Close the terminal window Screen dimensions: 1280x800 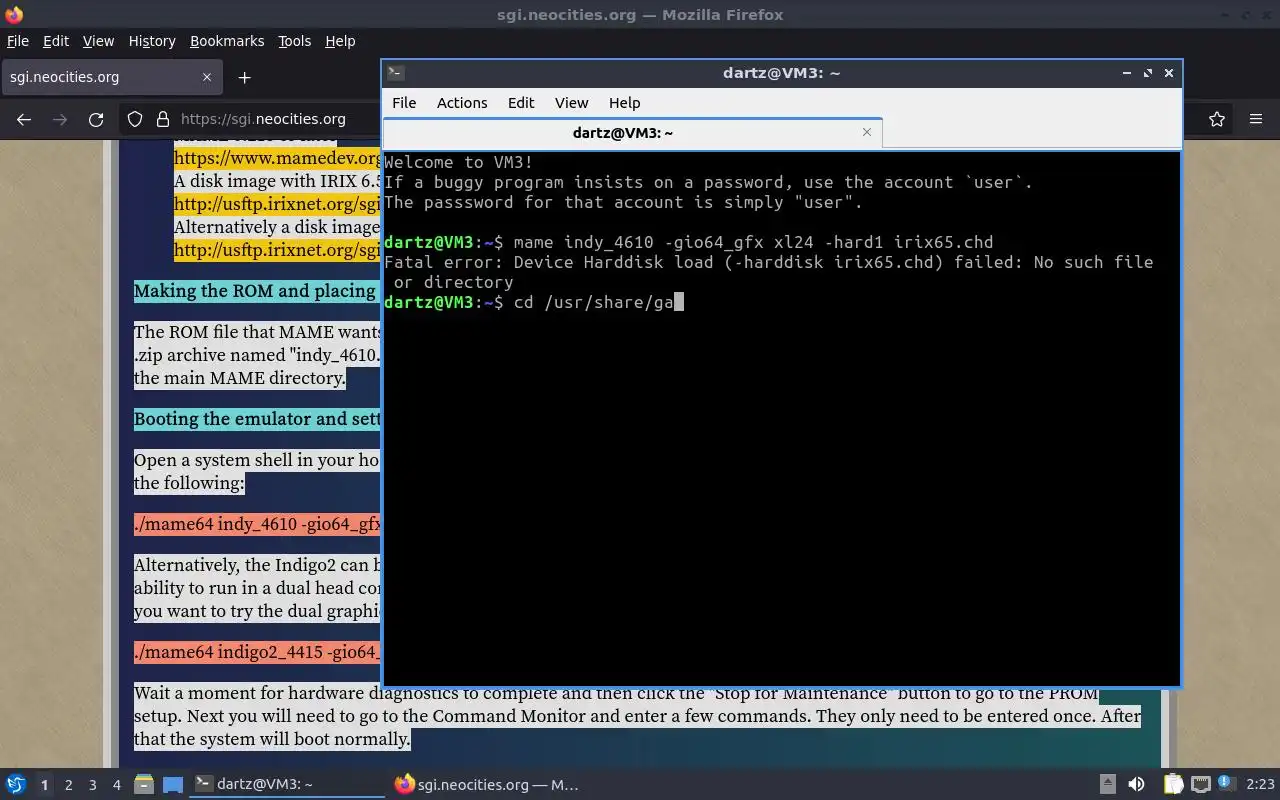click(x=1168, y=73)
